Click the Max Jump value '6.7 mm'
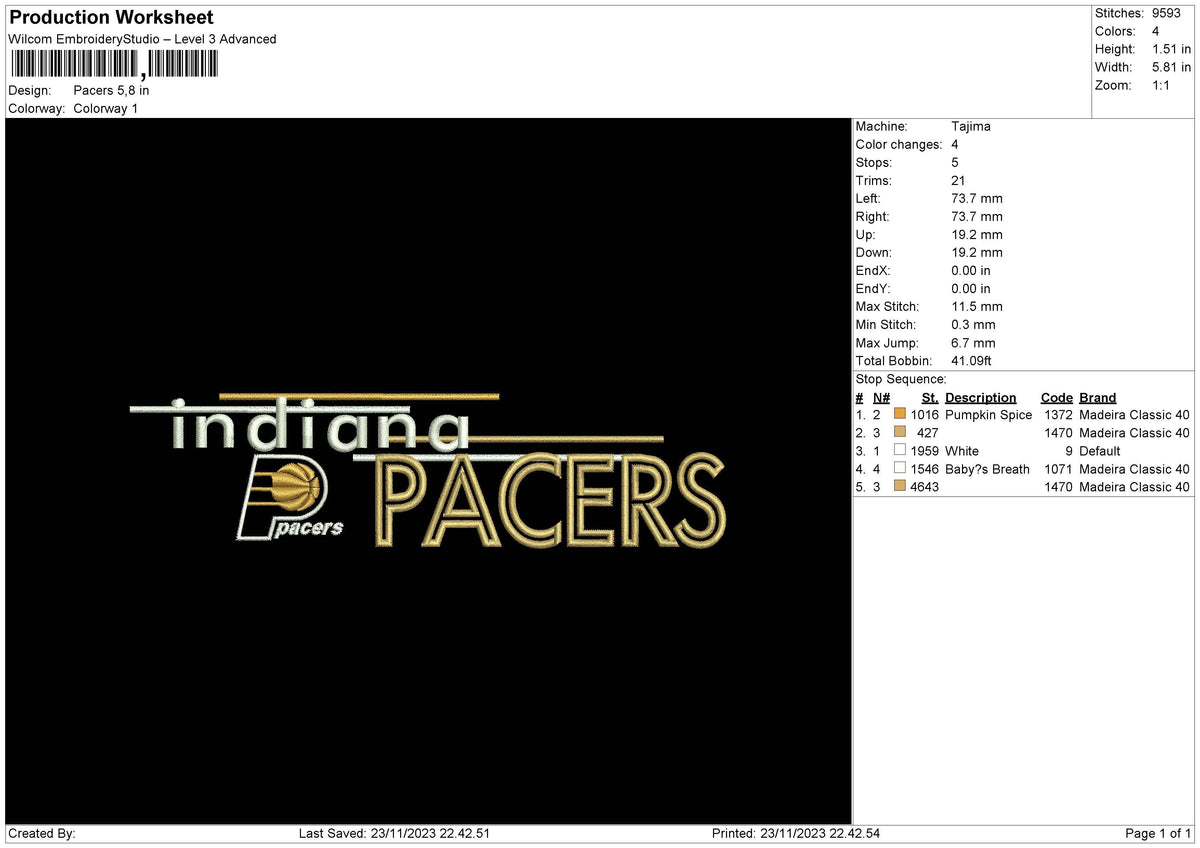The width and height of the screenshot is (1200, 848). (x=974, y=342)
